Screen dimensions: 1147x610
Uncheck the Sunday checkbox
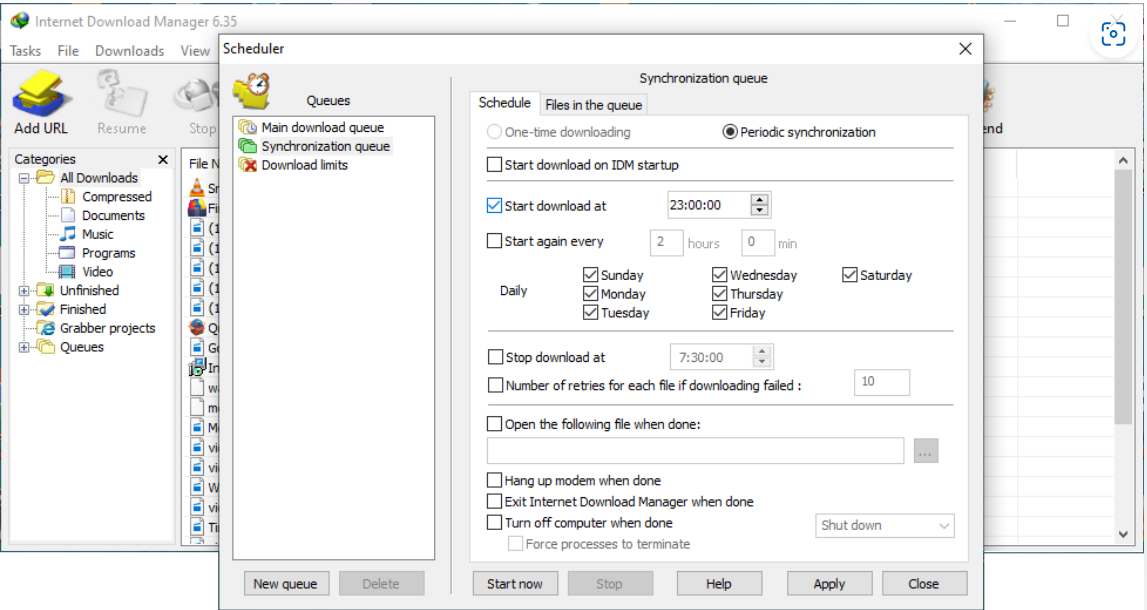(x=590, y=275)
